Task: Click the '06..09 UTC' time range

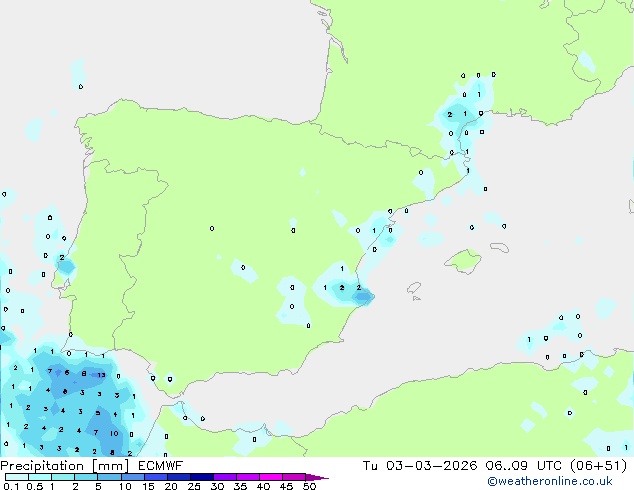Action: pyautogui.click(x=524, y=465)
